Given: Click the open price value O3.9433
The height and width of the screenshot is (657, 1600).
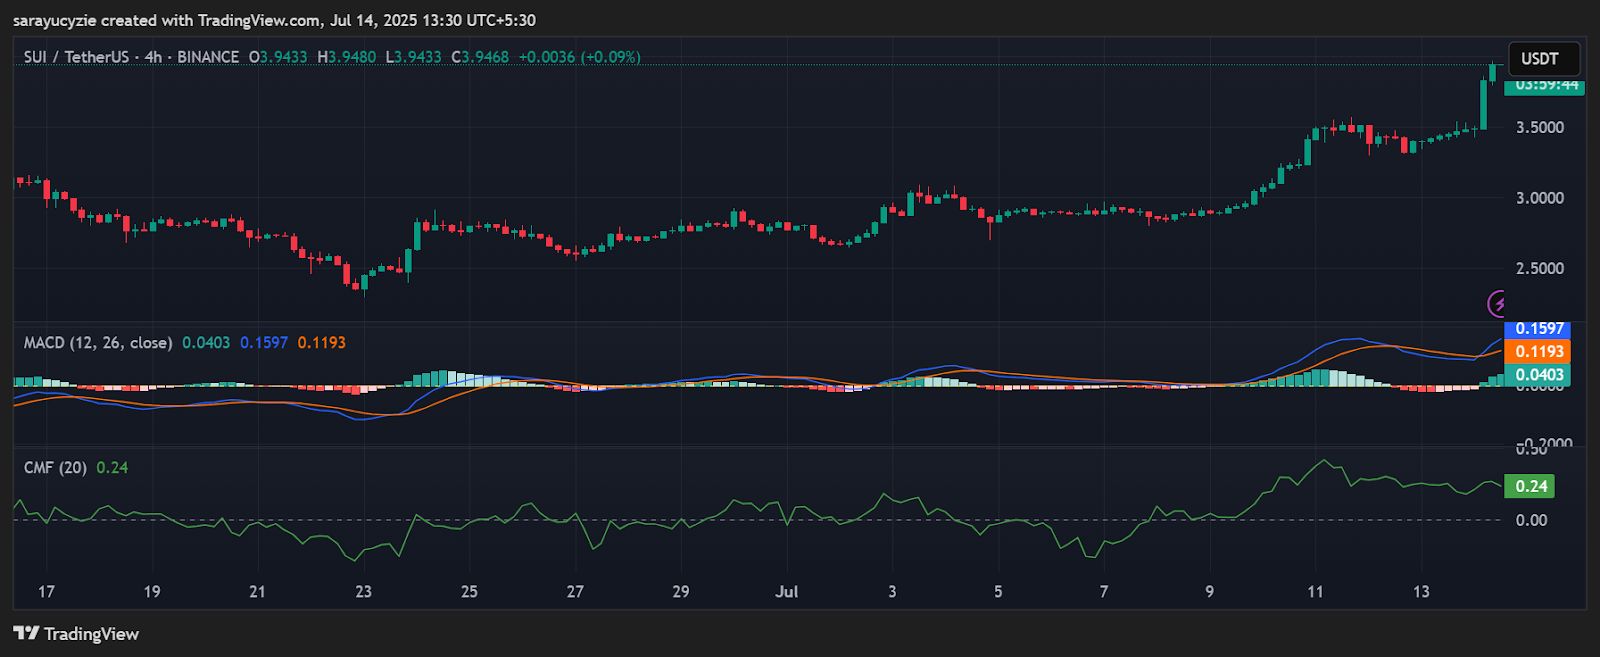Looking at the screenshot, I should pyautogui.click(x=278, y=57).
